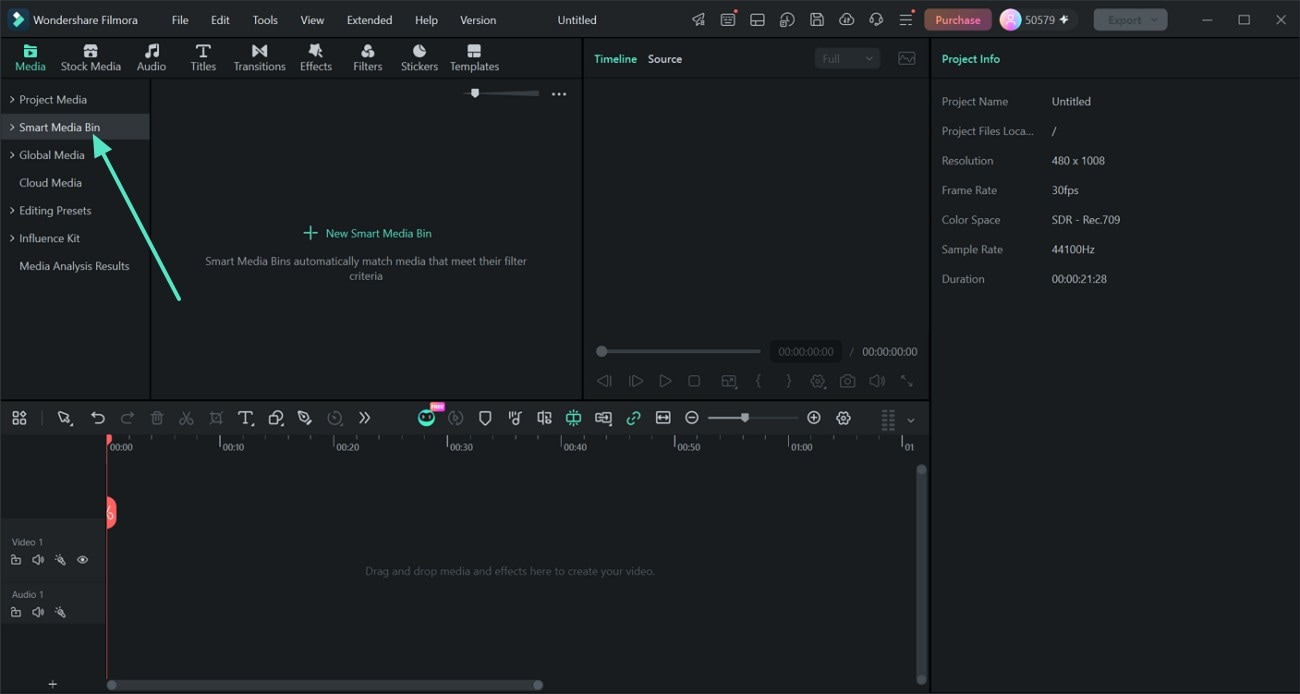This screenshot has height=694, width=1300.
Task: Open the AI Copilot robot icon
Action: (x=427, y=417)
